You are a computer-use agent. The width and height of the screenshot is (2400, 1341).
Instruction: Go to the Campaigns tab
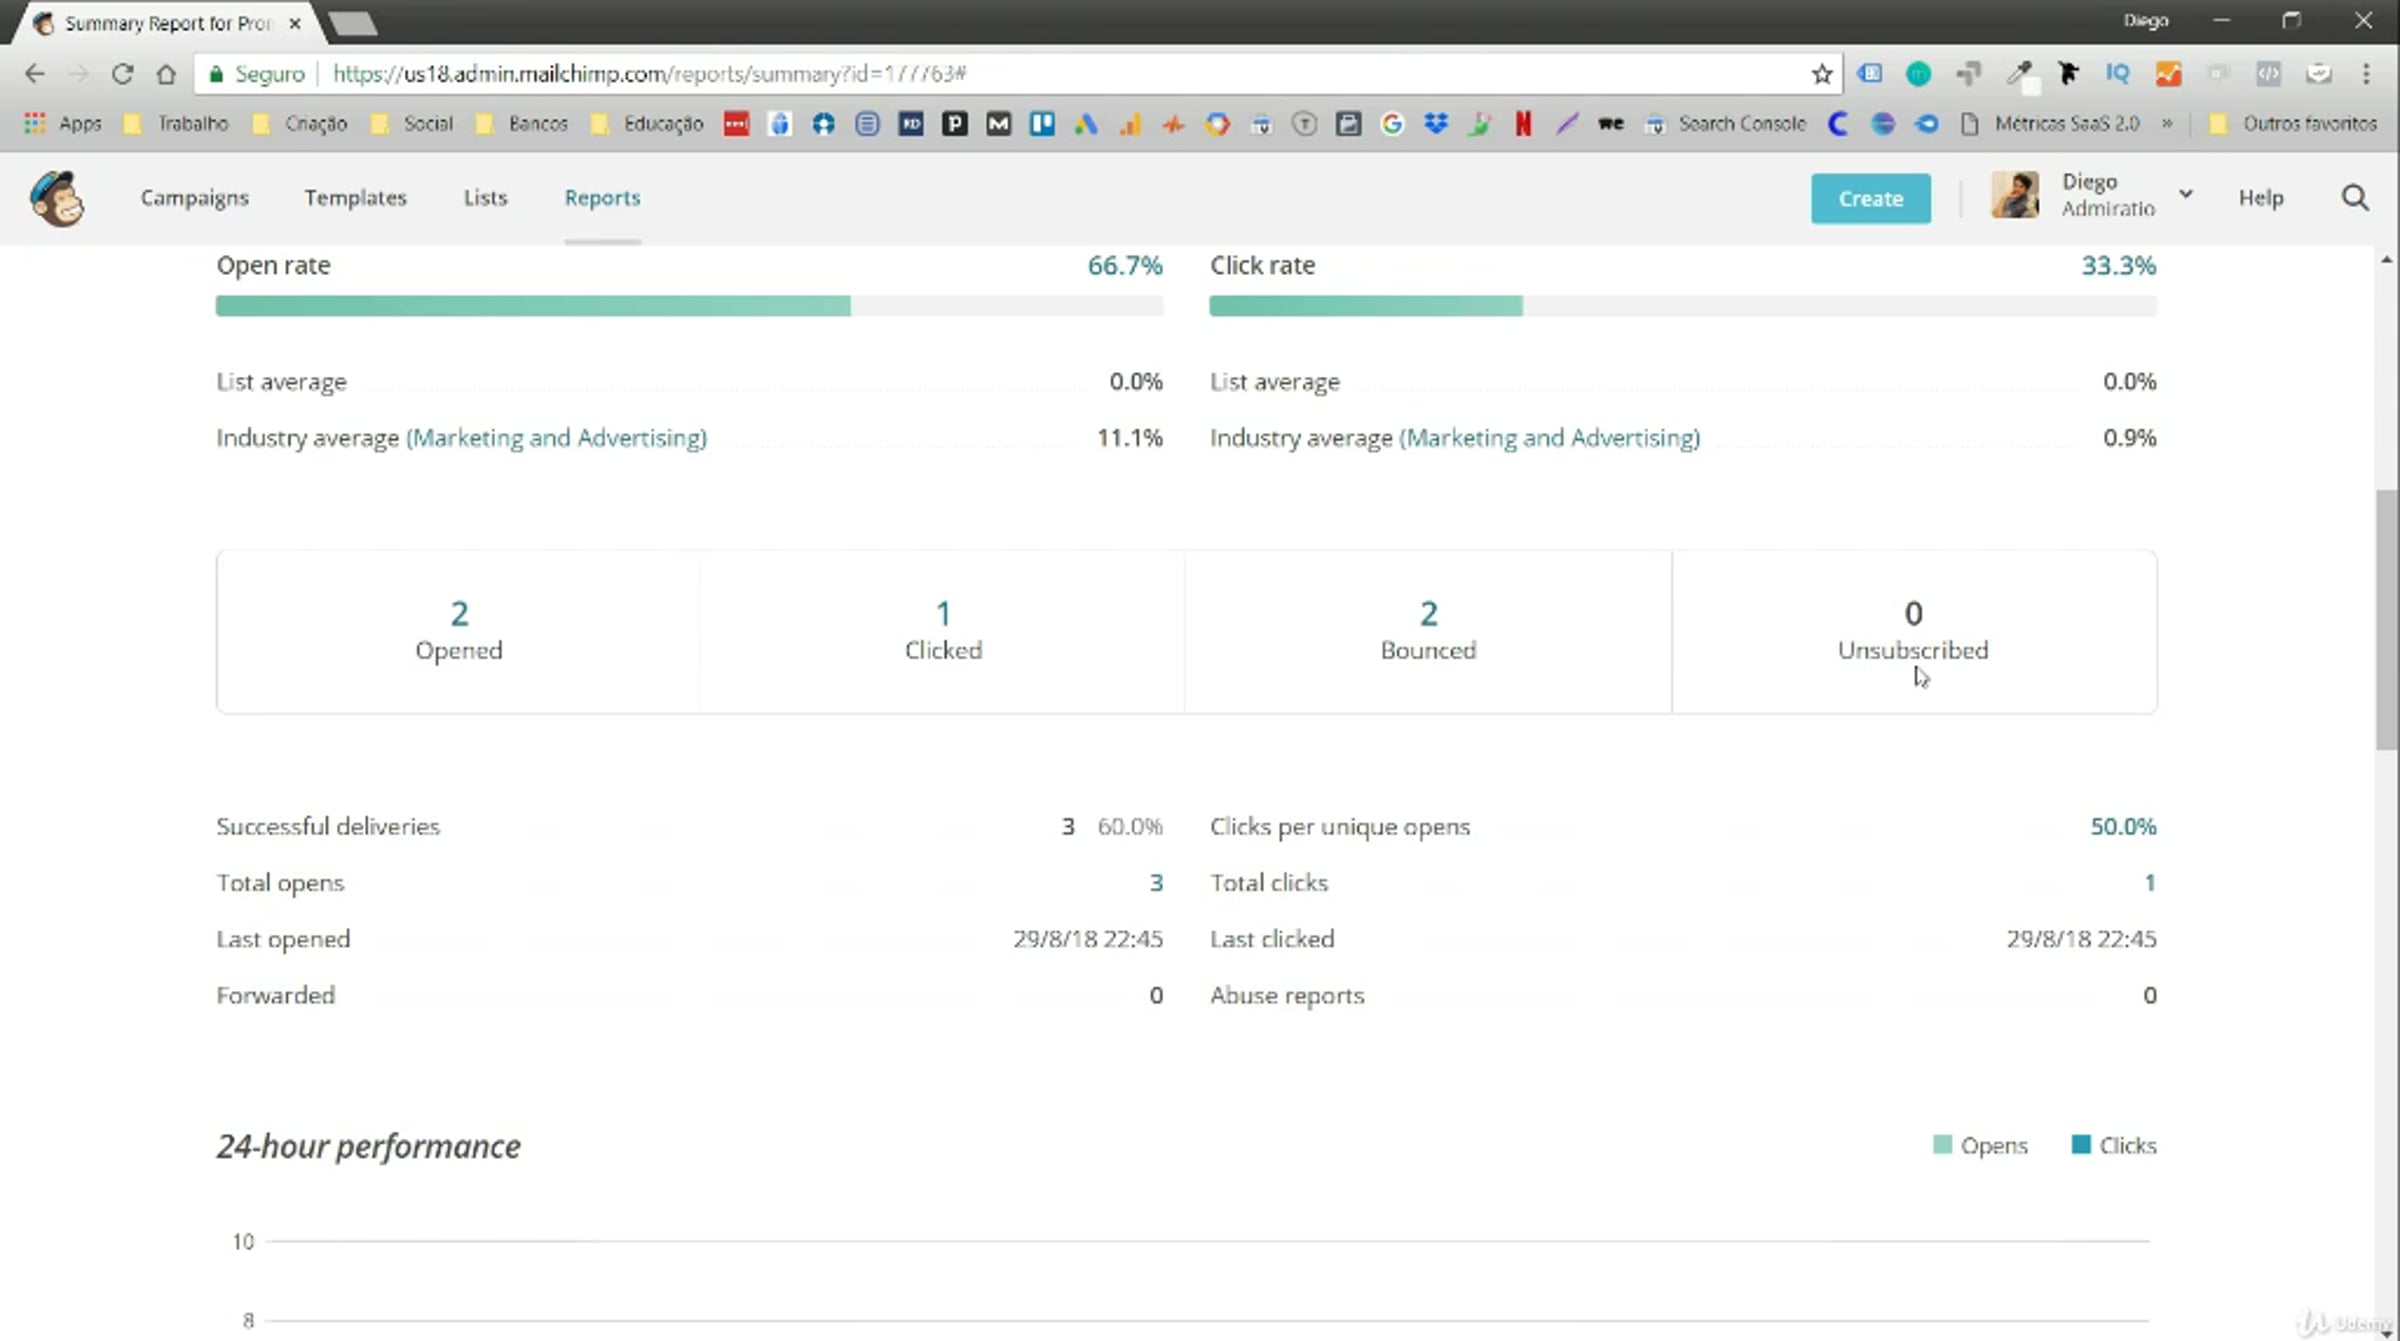194,198
